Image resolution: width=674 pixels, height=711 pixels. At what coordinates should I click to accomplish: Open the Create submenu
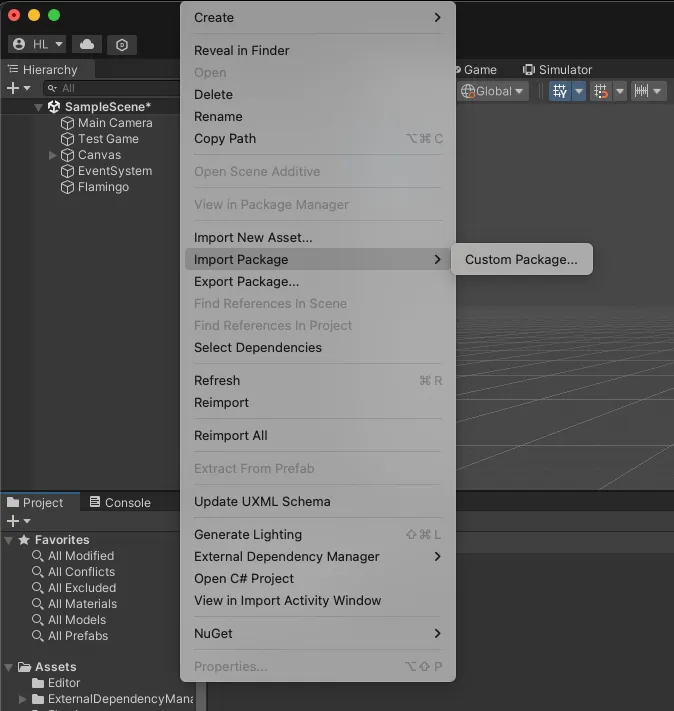point(317,18)
